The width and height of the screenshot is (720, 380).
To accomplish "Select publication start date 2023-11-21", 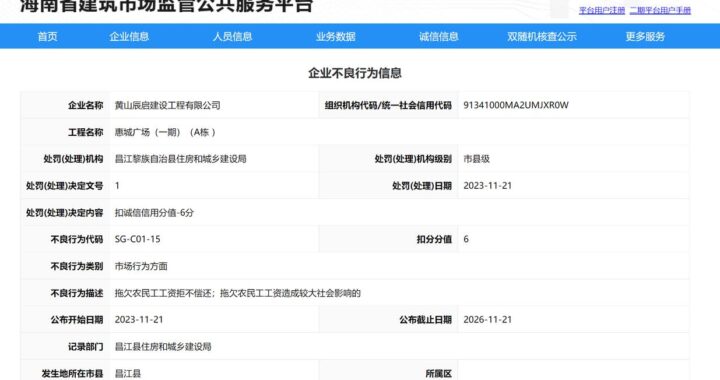I will coord(139,320).
